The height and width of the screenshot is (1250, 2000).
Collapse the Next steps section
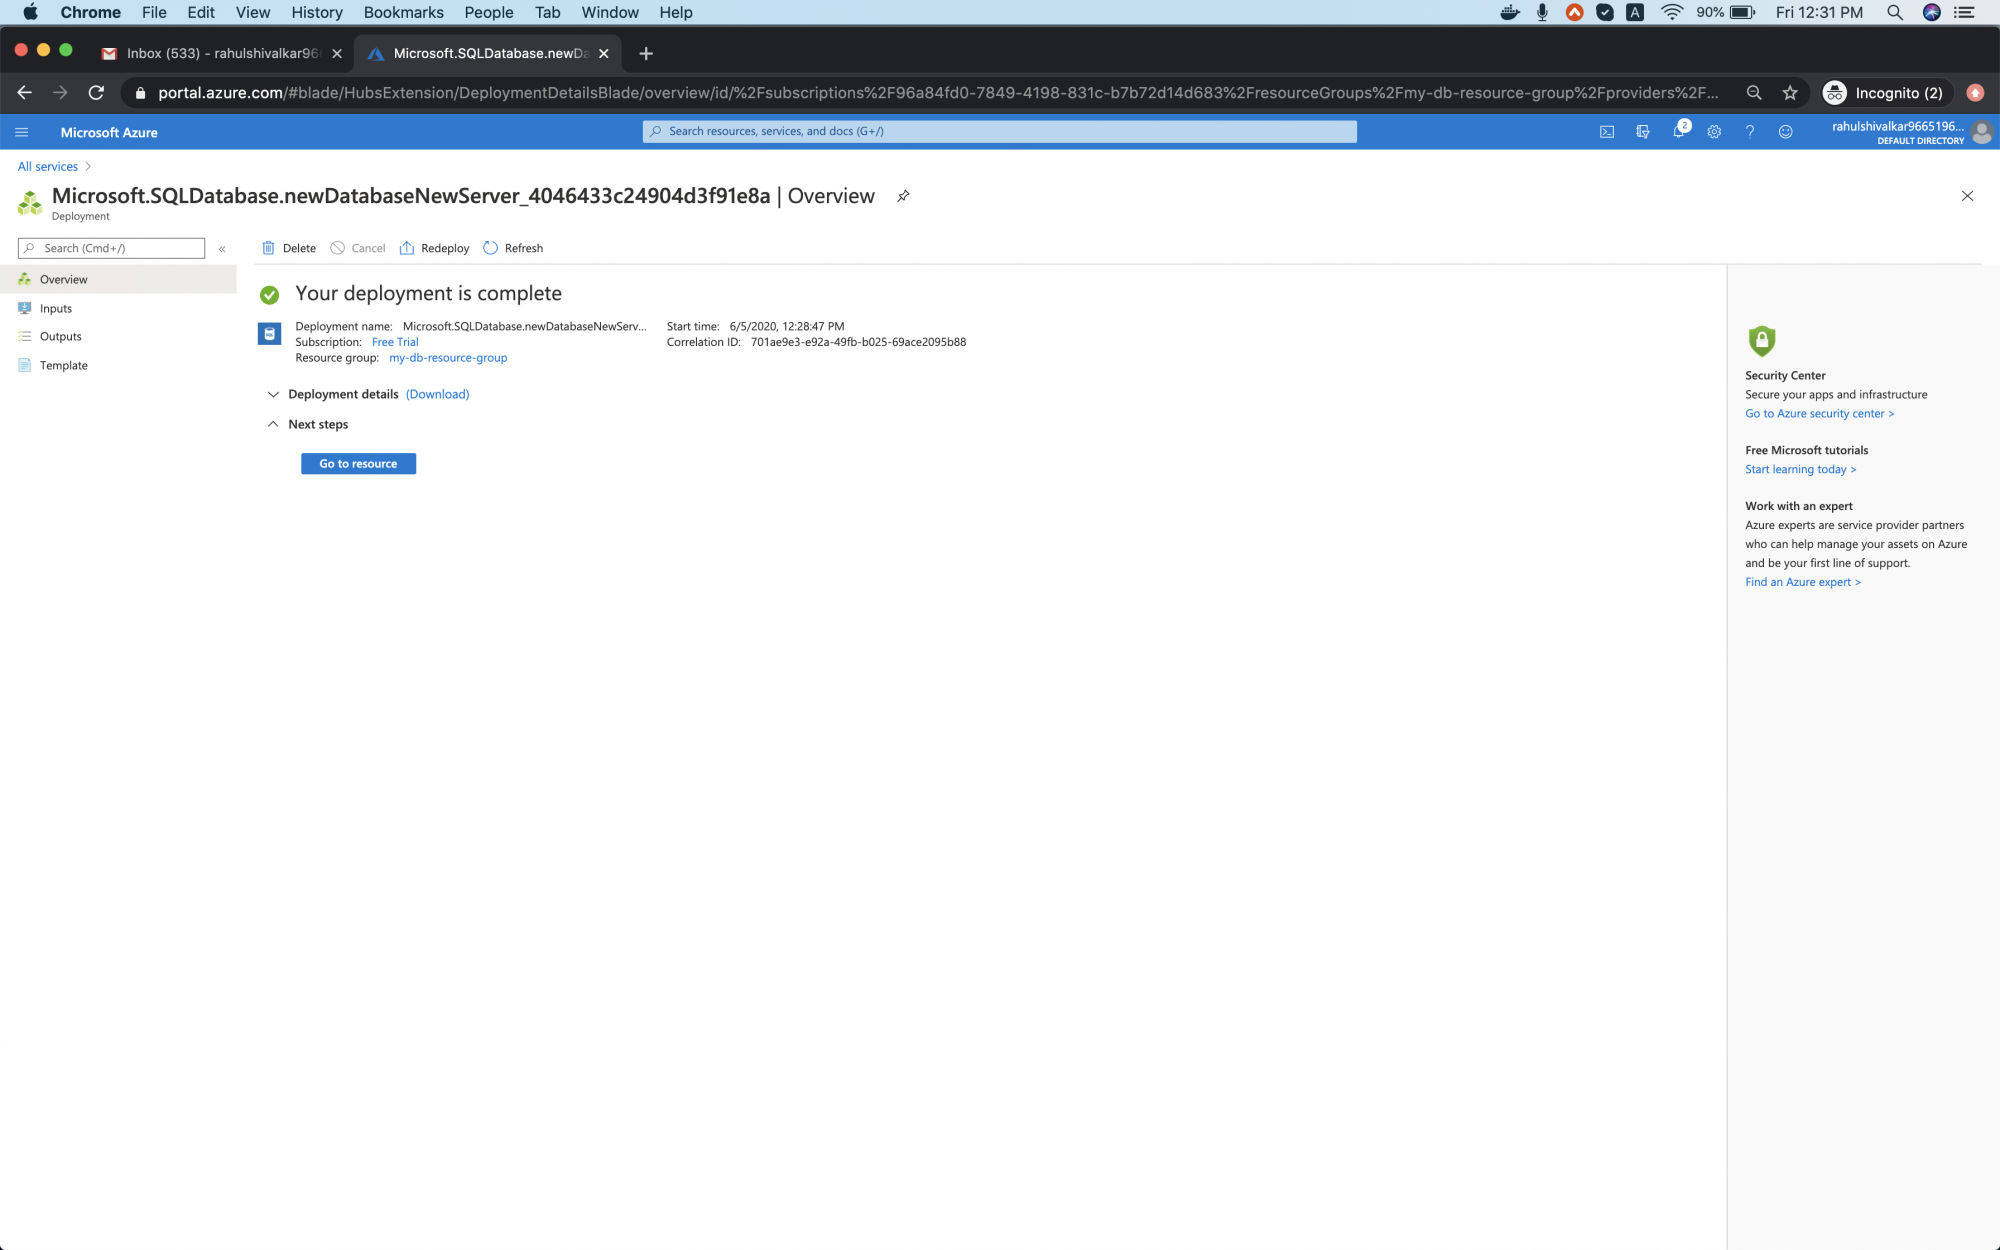(273, 424)
